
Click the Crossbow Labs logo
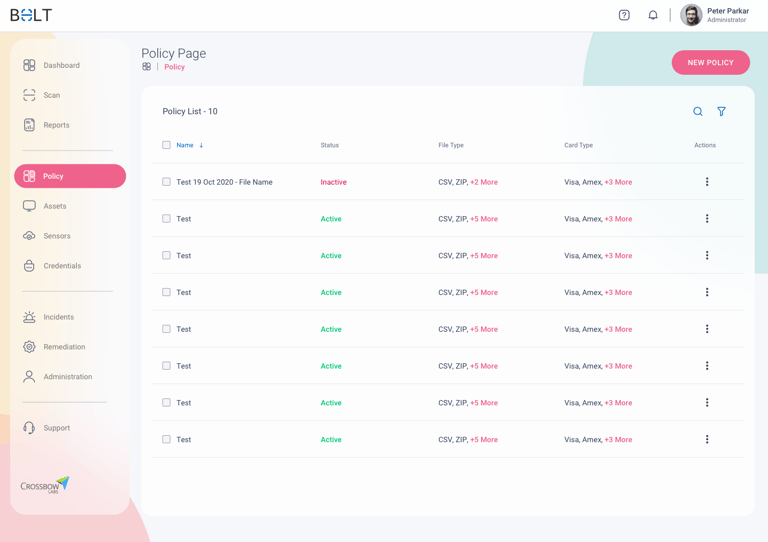pos(45,485)
